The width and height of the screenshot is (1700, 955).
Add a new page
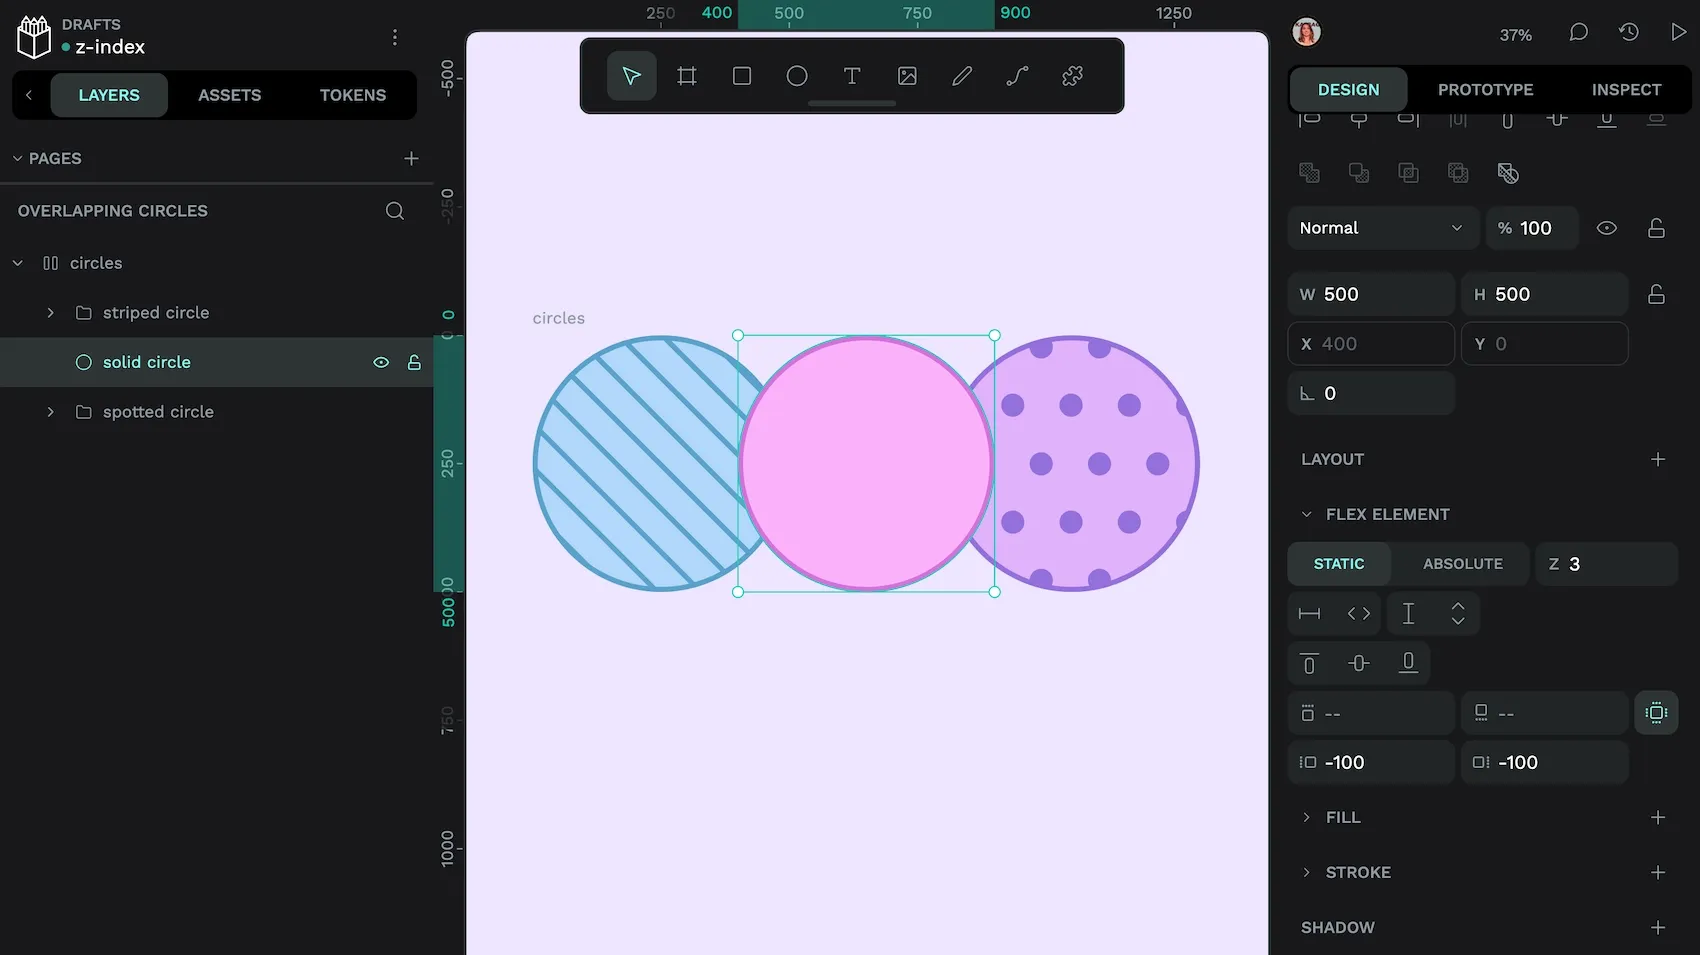coord(411,158)
